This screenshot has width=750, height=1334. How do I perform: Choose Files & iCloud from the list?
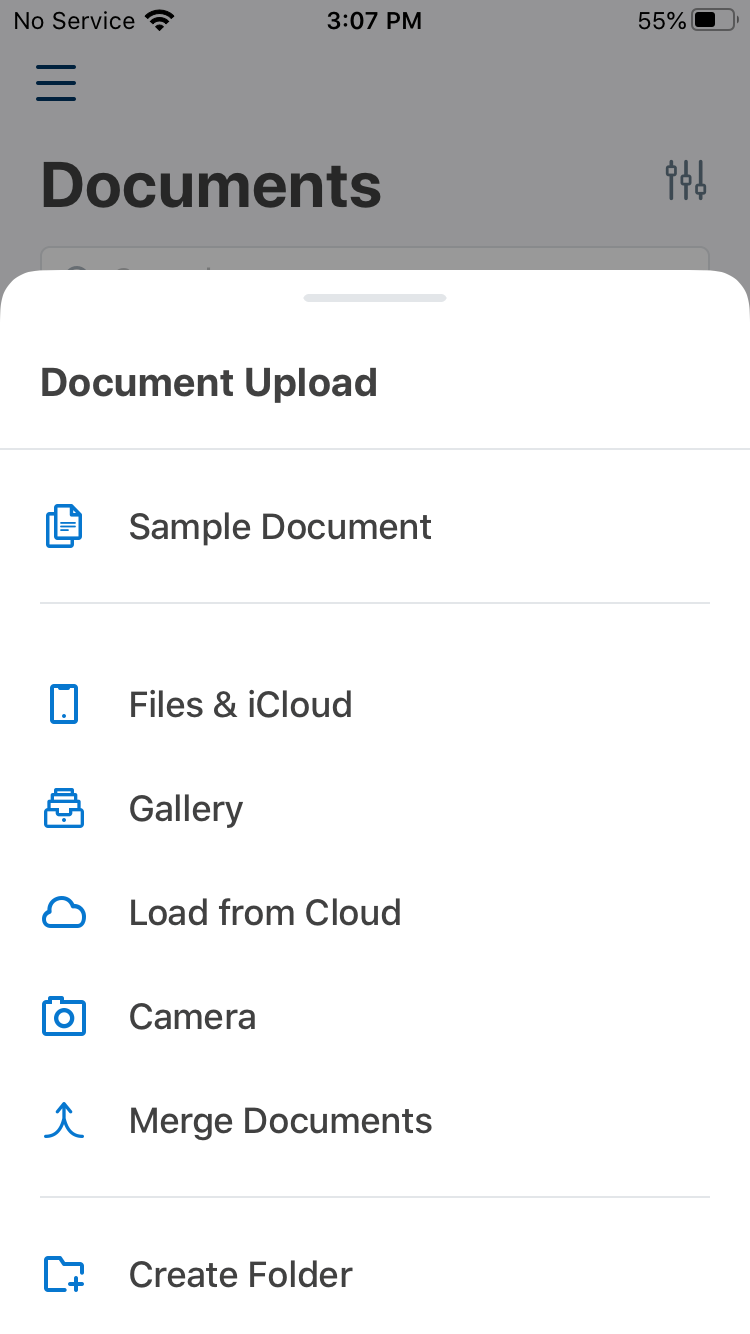click(x=240, y=705)
